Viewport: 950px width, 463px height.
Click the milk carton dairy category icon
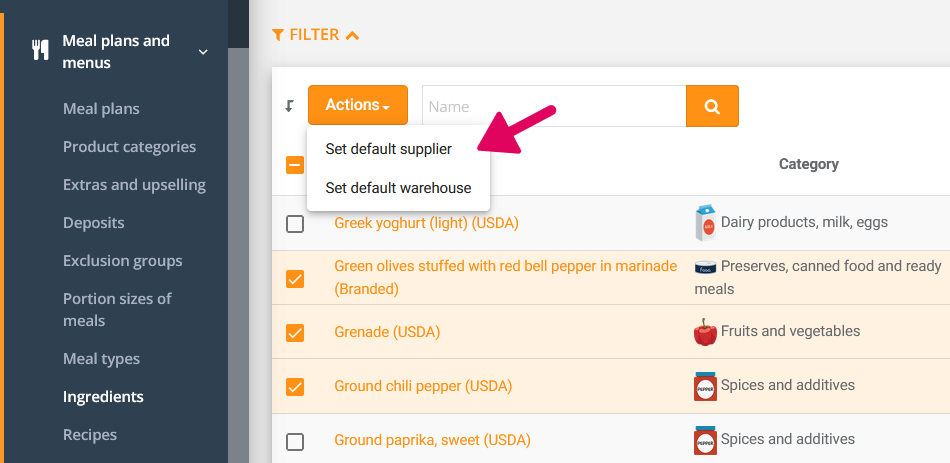[705, 223]
